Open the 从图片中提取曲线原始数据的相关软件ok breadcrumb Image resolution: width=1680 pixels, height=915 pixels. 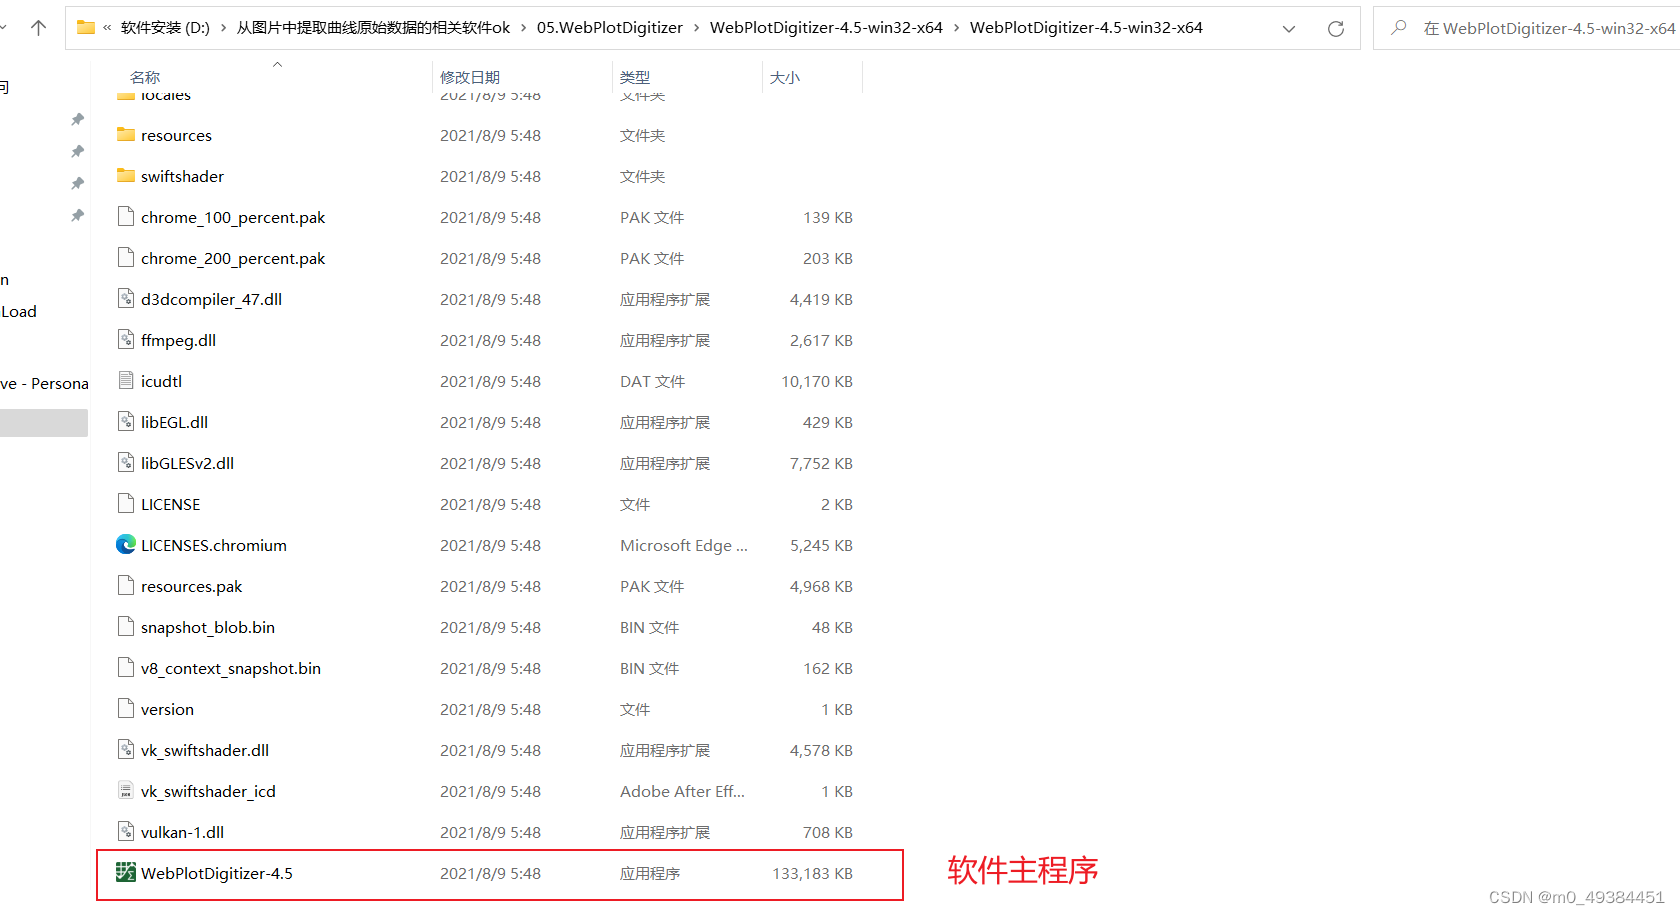[373, 28]
